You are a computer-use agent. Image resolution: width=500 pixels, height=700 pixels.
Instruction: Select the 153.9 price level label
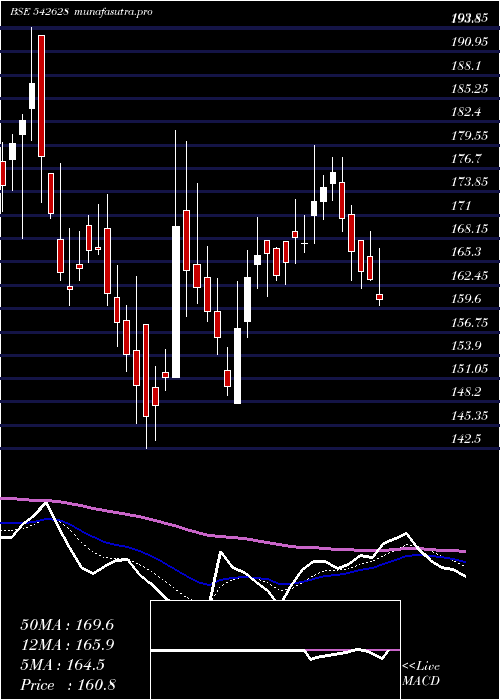467,345
